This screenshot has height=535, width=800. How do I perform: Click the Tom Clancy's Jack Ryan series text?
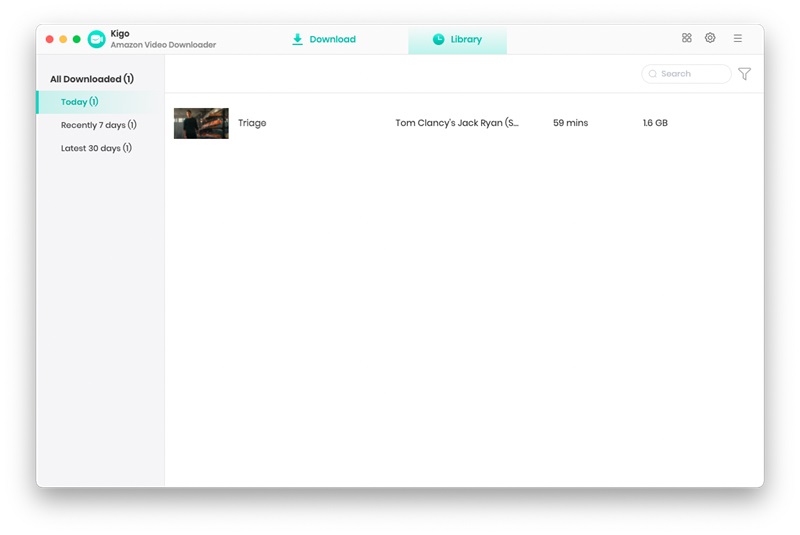click(x=457, y=123)
